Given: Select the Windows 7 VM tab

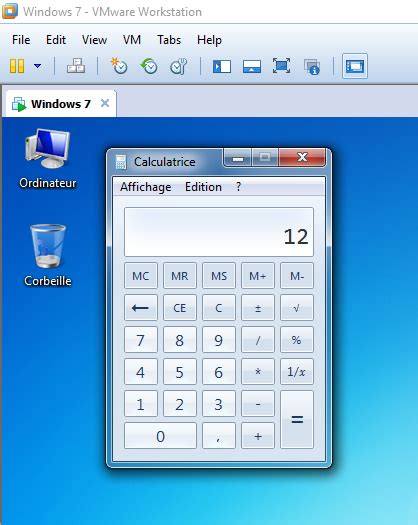Looking at the screenshot, I should pos(61,104).
